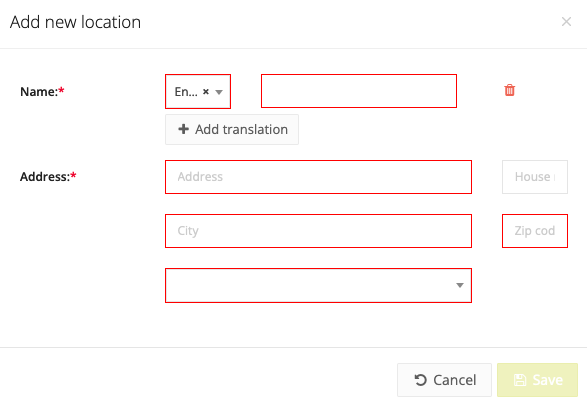The width and height of the screenshot is (587, 408).
Task: Click into the Address field
Action: point(318,177)
